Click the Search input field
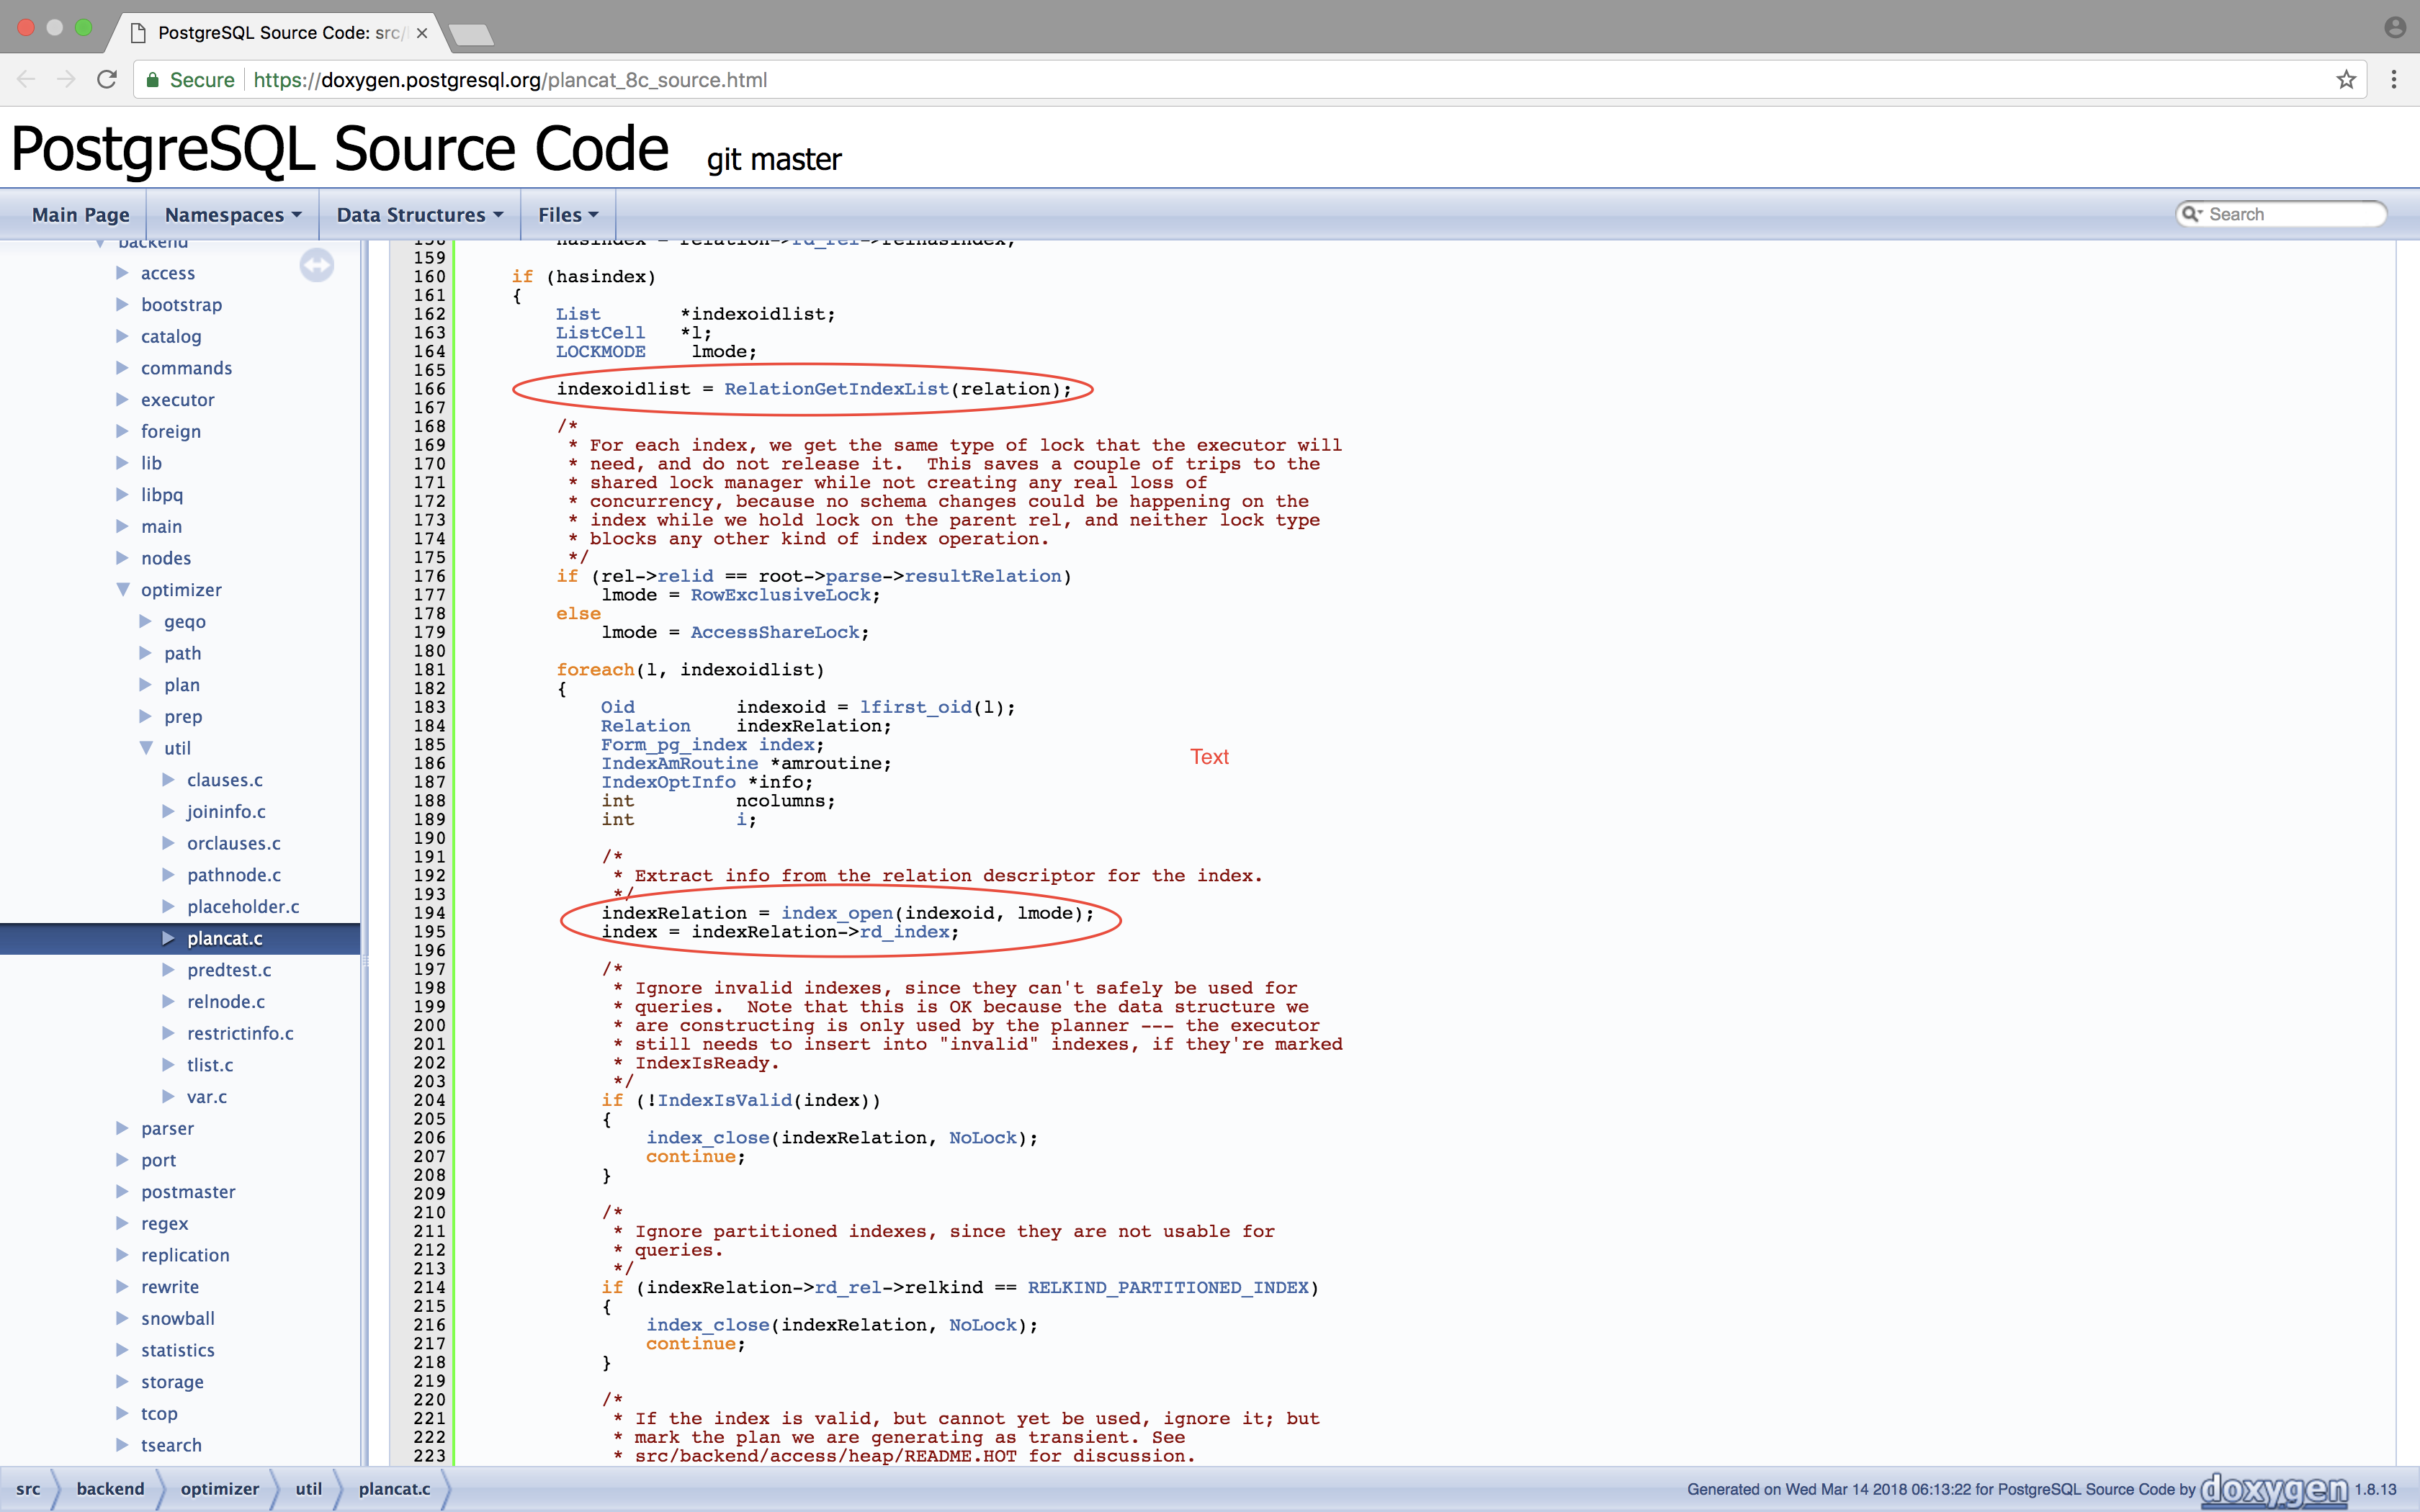 click(2290, 214)
